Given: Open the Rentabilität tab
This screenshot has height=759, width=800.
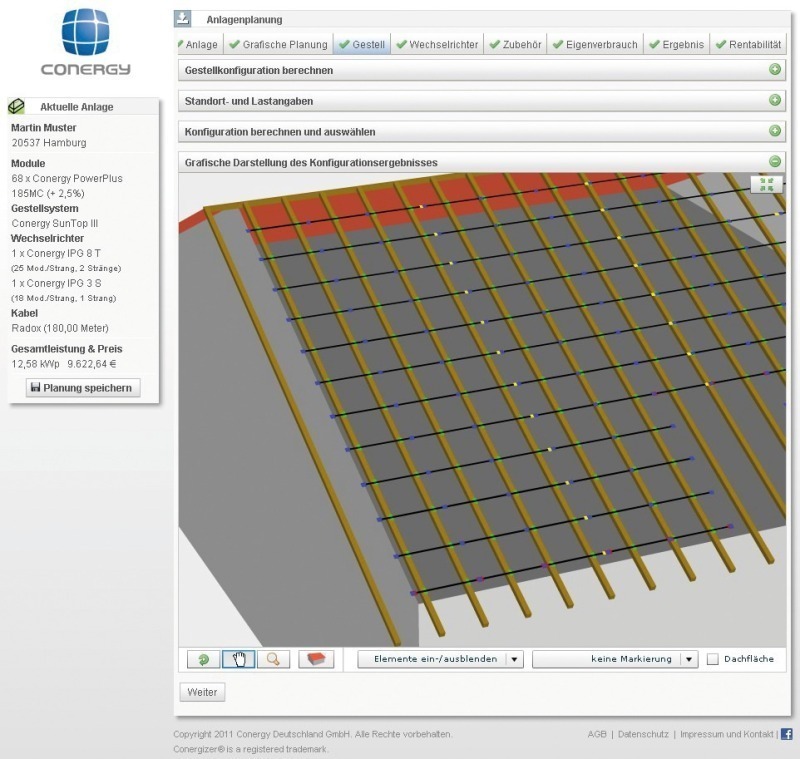Looking at the screenshot, I should tap(748, 45).
